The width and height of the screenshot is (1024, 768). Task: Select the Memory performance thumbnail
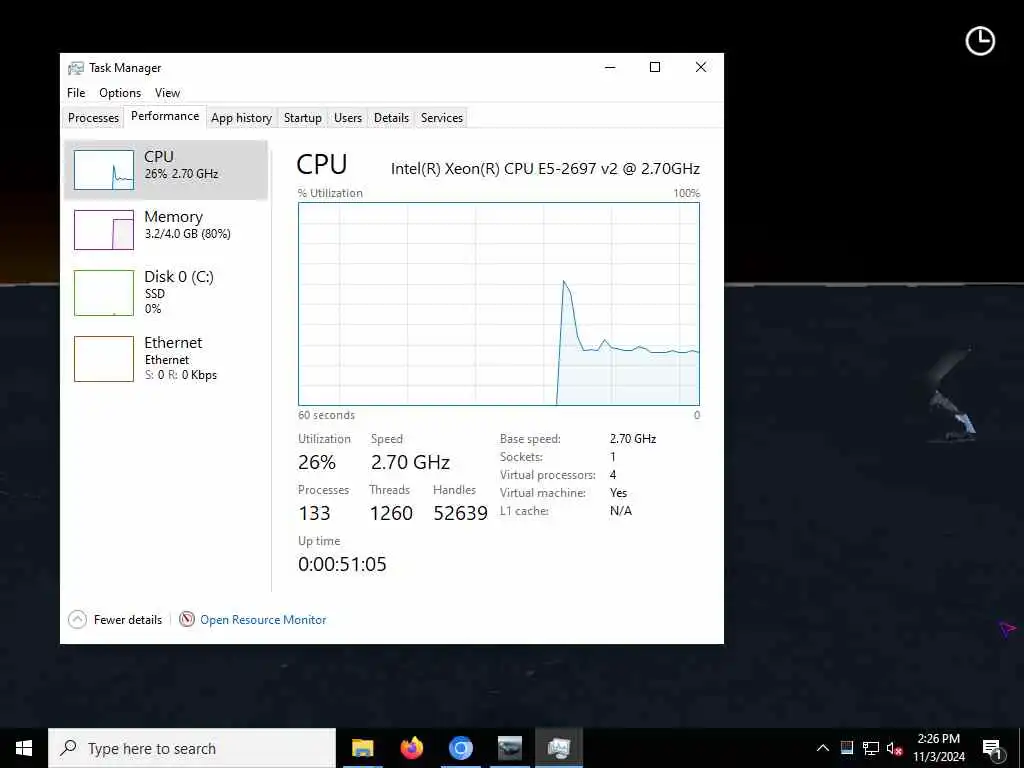point(104,229)
